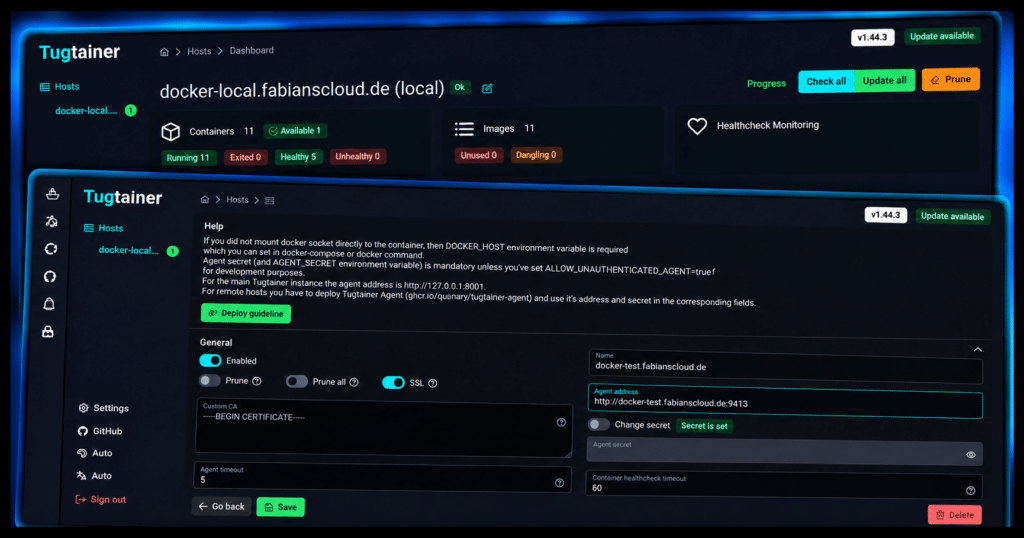Click inside the Container healthcheck timeout field
The width and height of the screenshot is (1024, 538).
(784, 484)
